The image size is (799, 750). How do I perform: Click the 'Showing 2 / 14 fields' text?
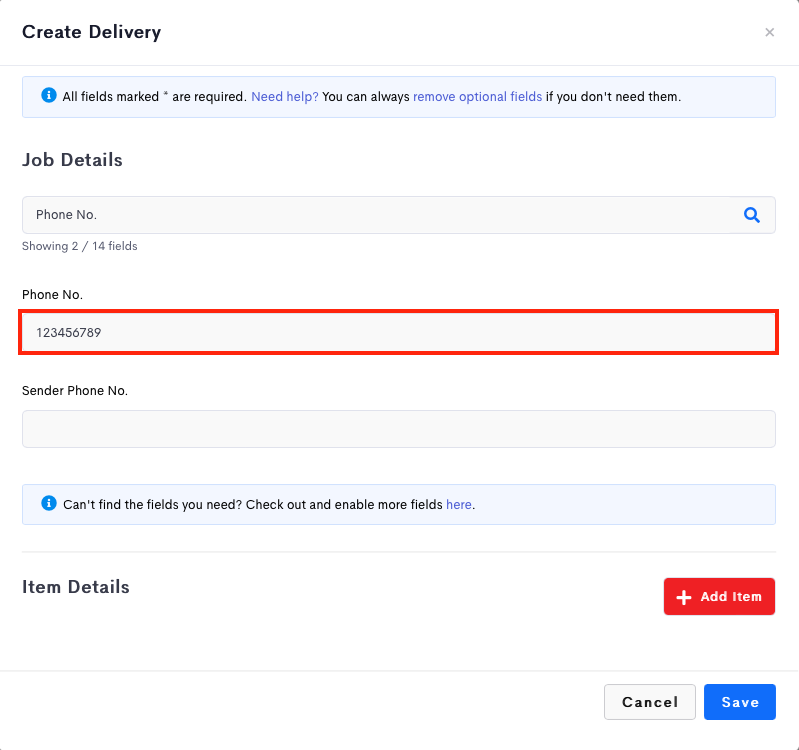click(x=79, y=246)
